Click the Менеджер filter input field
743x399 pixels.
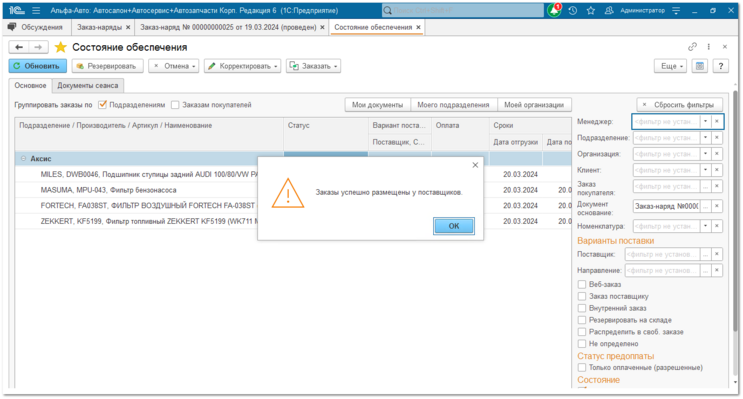(x=666, y=122)
